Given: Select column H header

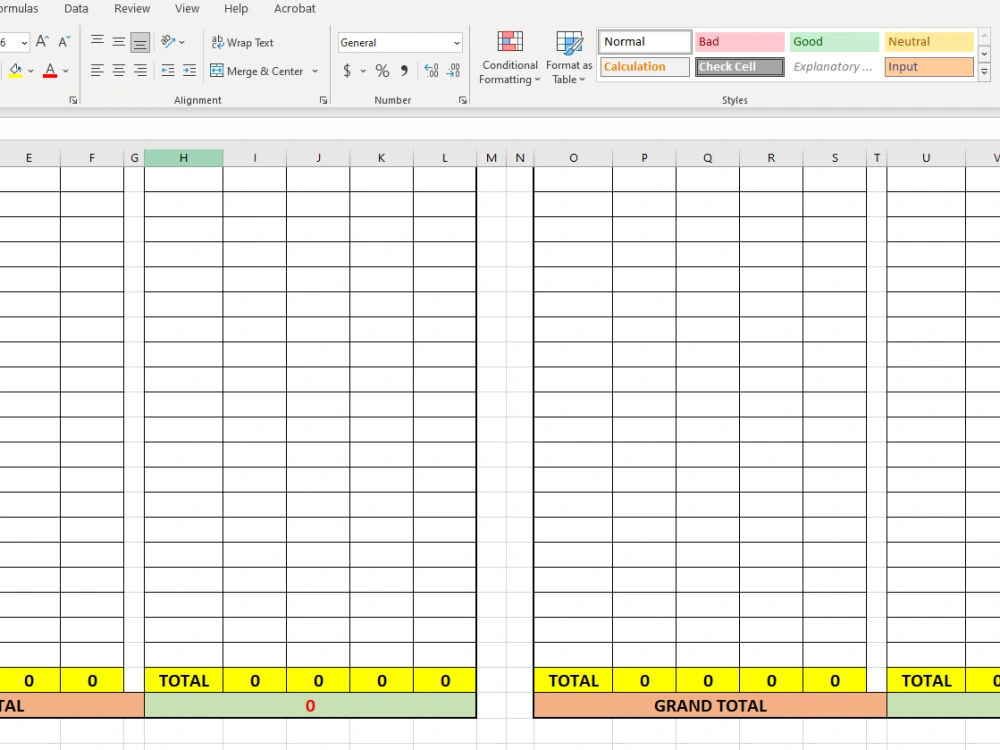Looking at the screenshot, I should (184, 158).
